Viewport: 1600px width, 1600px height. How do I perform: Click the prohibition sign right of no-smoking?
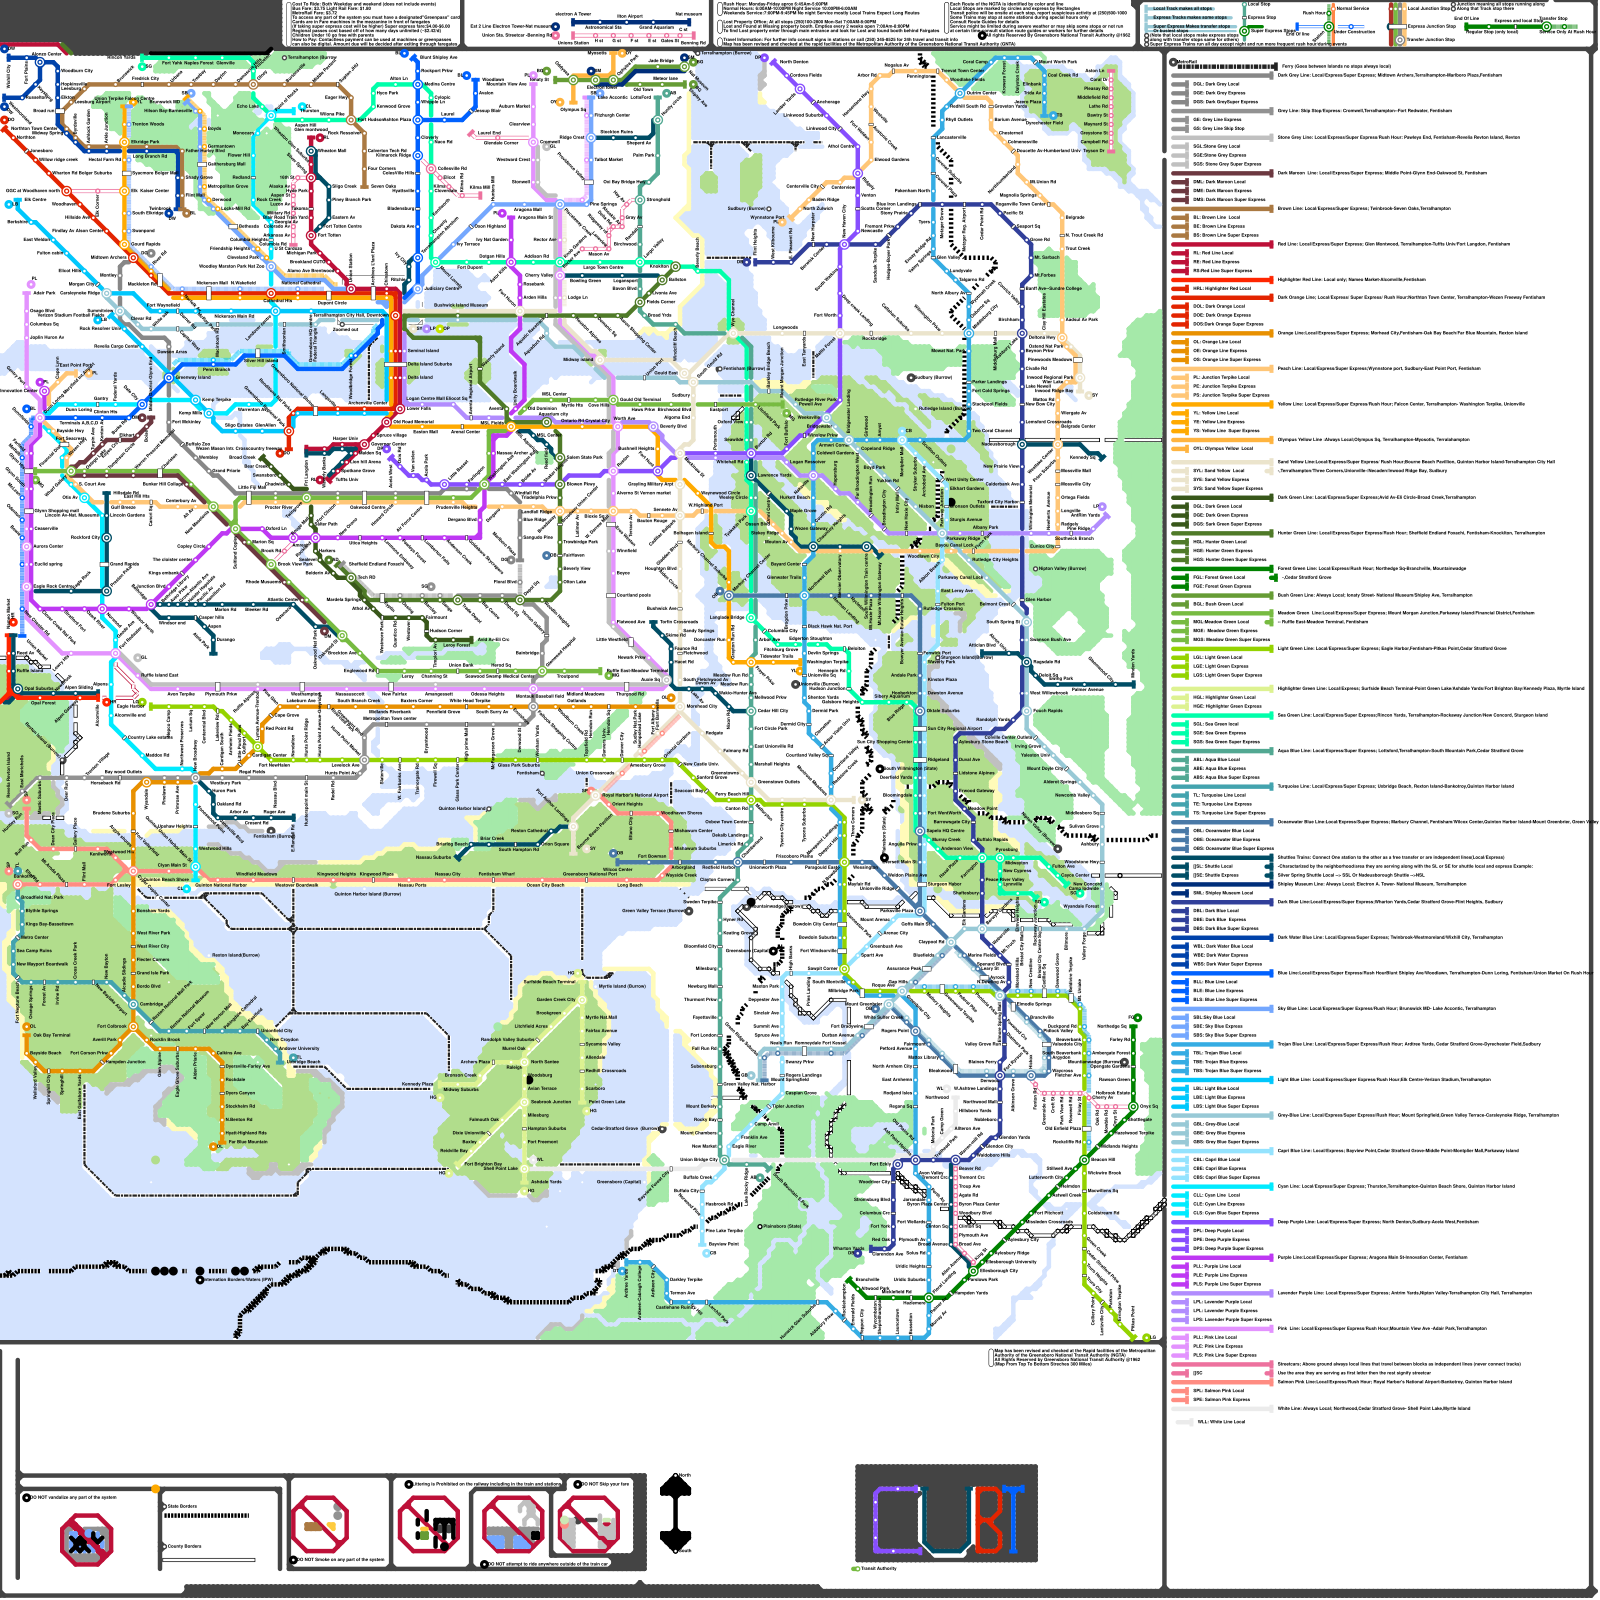pos(429,1526)
